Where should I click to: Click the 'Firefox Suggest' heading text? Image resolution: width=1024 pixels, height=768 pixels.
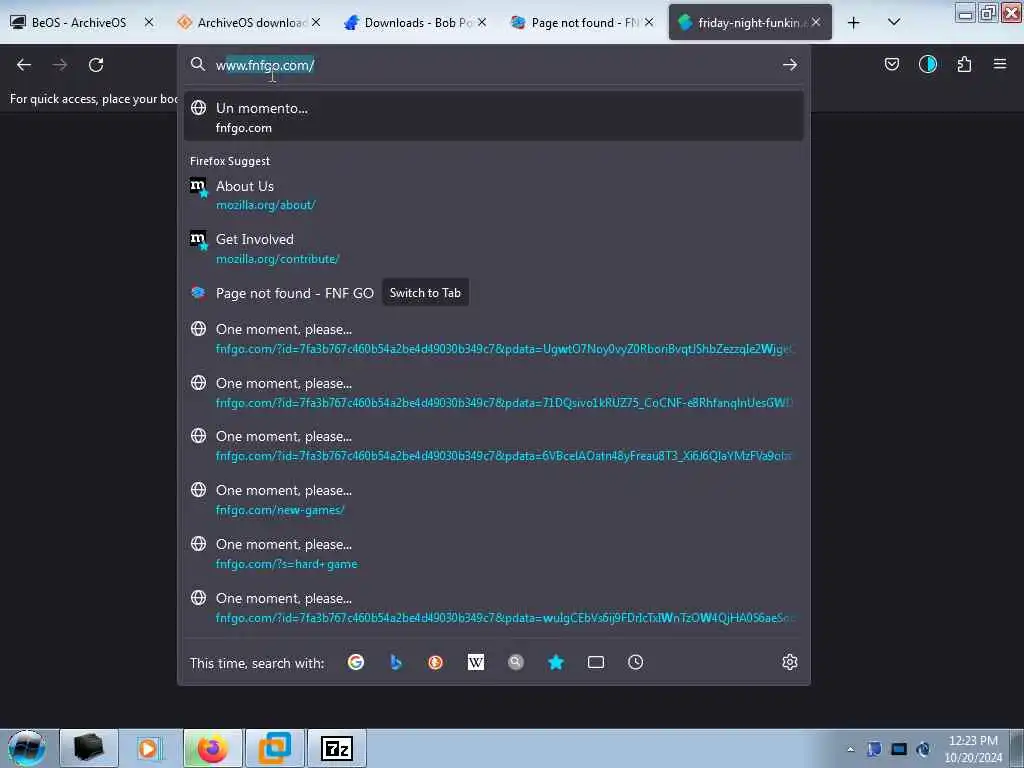pos(230,161)
